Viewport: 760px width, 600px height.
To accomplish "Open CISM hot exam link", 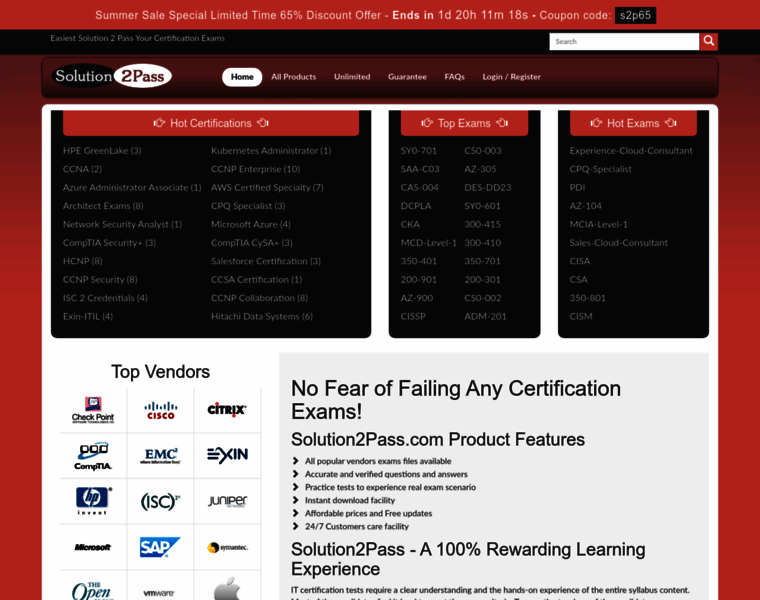I will pyautogui.click(x=581, y=316).
